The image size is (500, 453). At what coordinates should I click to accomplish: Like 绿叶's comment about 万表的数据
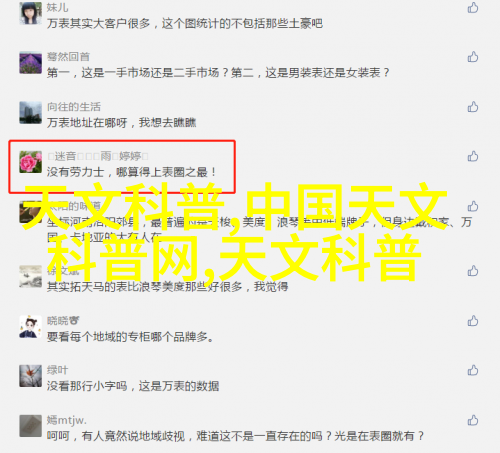pyautogui.click(x=473, y=370)
